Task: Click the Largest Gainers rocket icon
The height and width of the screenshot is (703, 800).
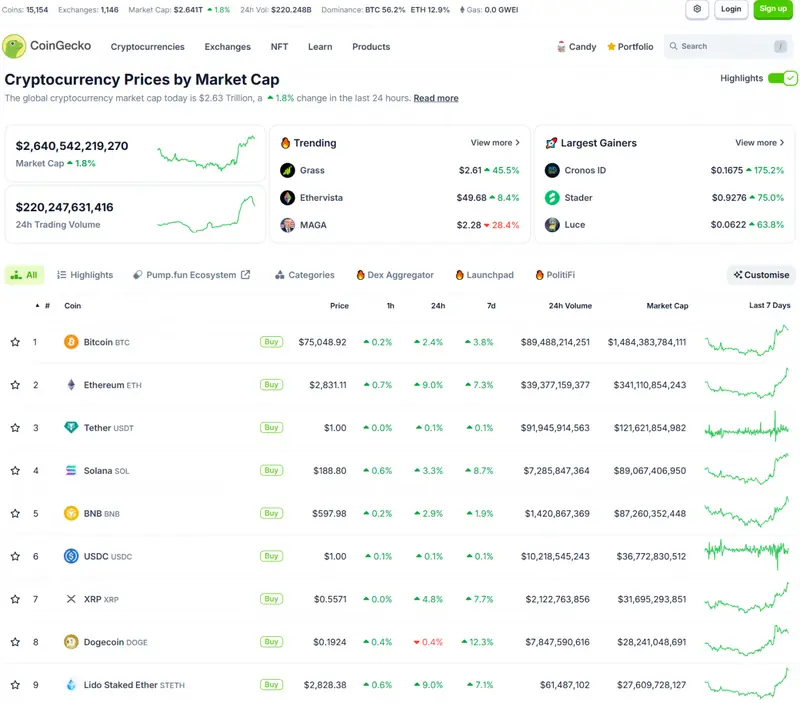Action: pyautogui.click(x=551, y=143)
